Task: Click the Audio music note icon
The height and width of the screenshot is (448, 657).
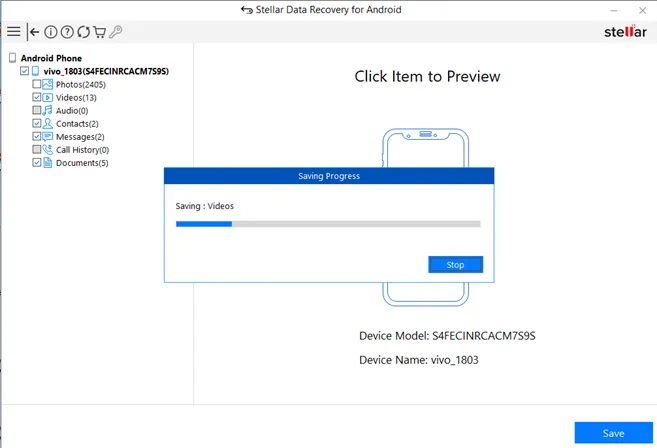Action: tap(48, 111)
